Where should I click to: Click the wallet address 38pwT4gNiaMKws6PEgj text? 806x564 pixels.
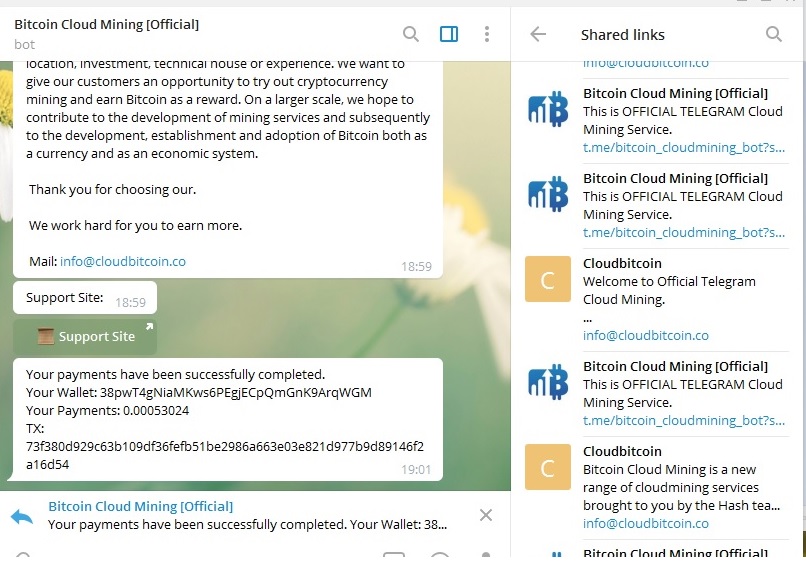pos(235,392)
